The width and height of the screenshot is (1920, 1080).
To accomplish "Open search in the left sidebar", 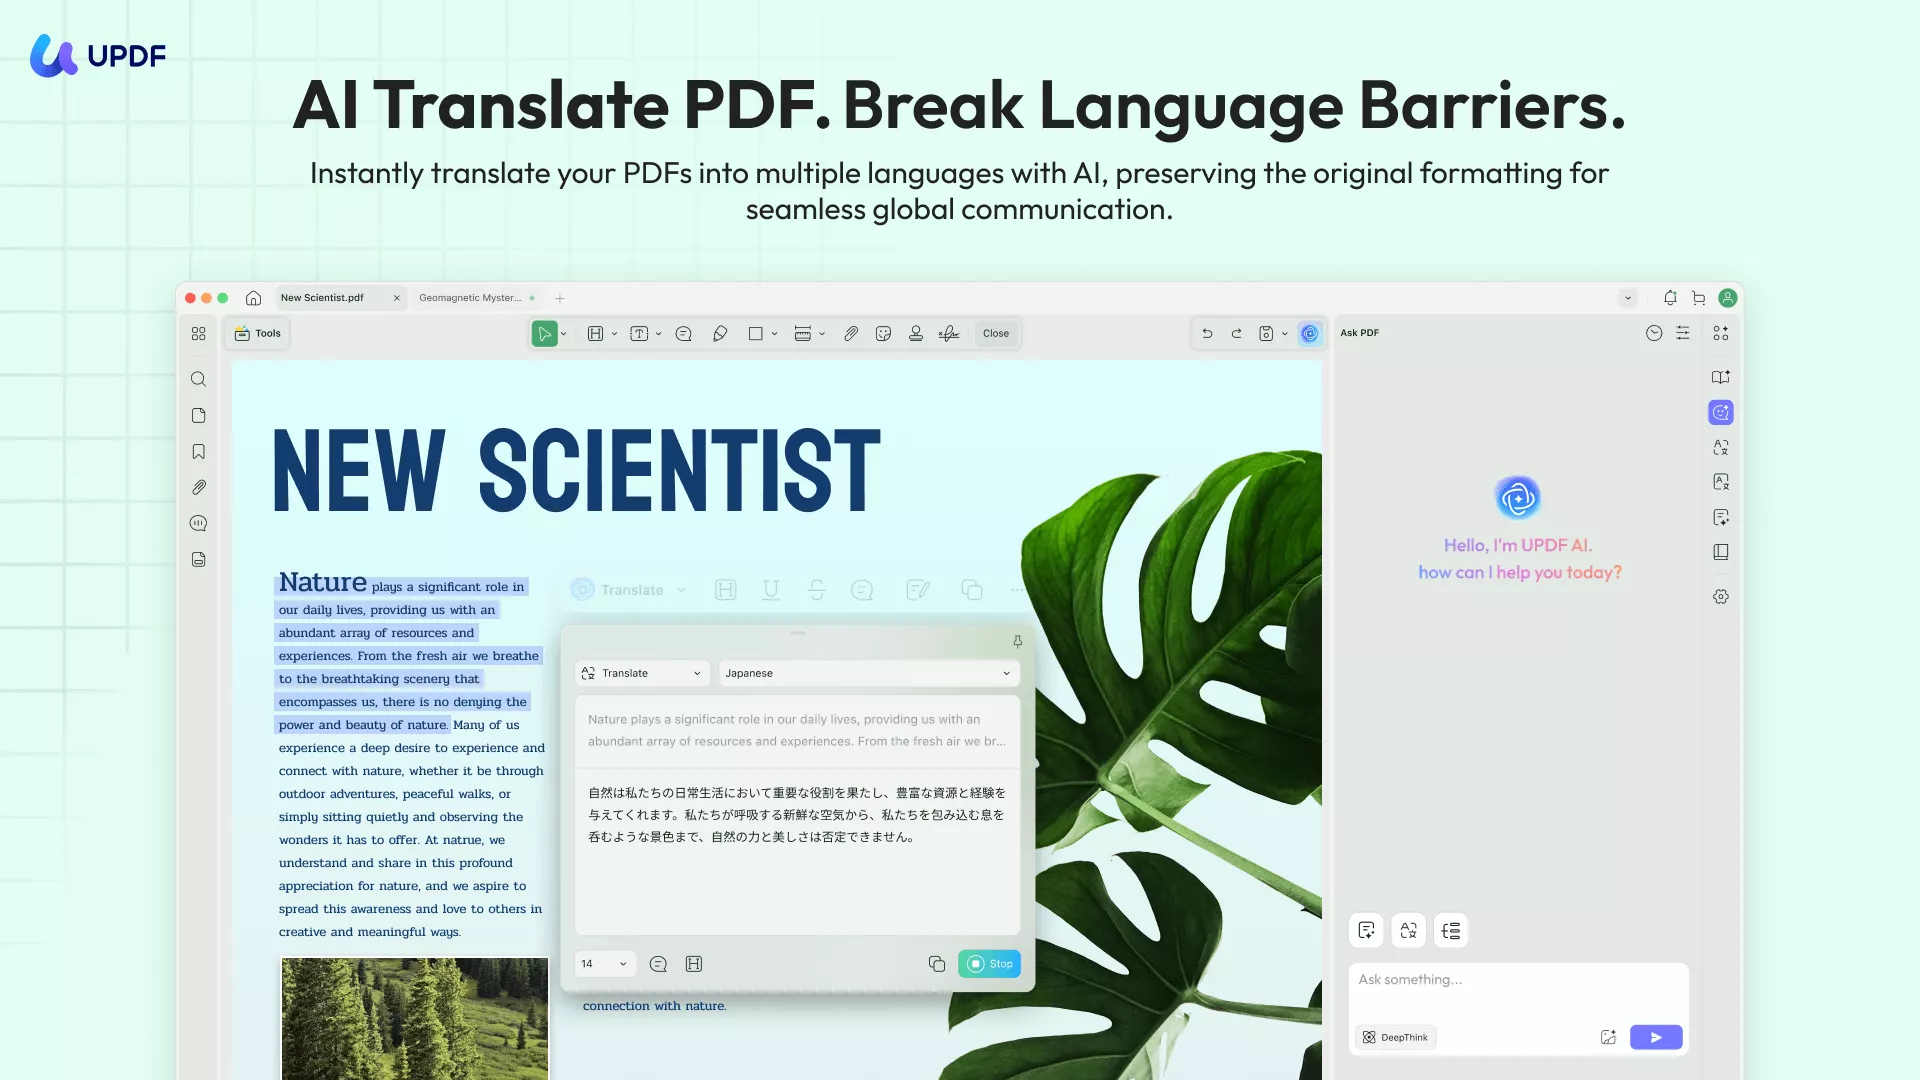I will pyautogui.click(x=198, y=379).
